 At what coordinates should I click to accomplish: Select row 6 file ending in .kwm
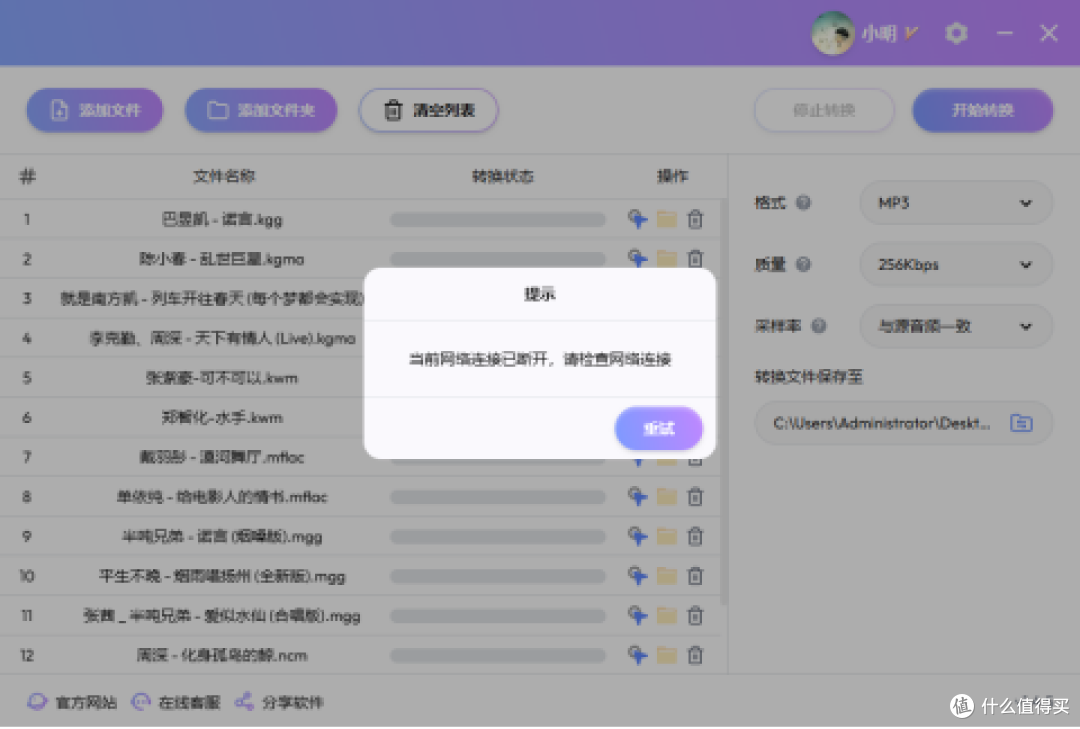point(222,418)
